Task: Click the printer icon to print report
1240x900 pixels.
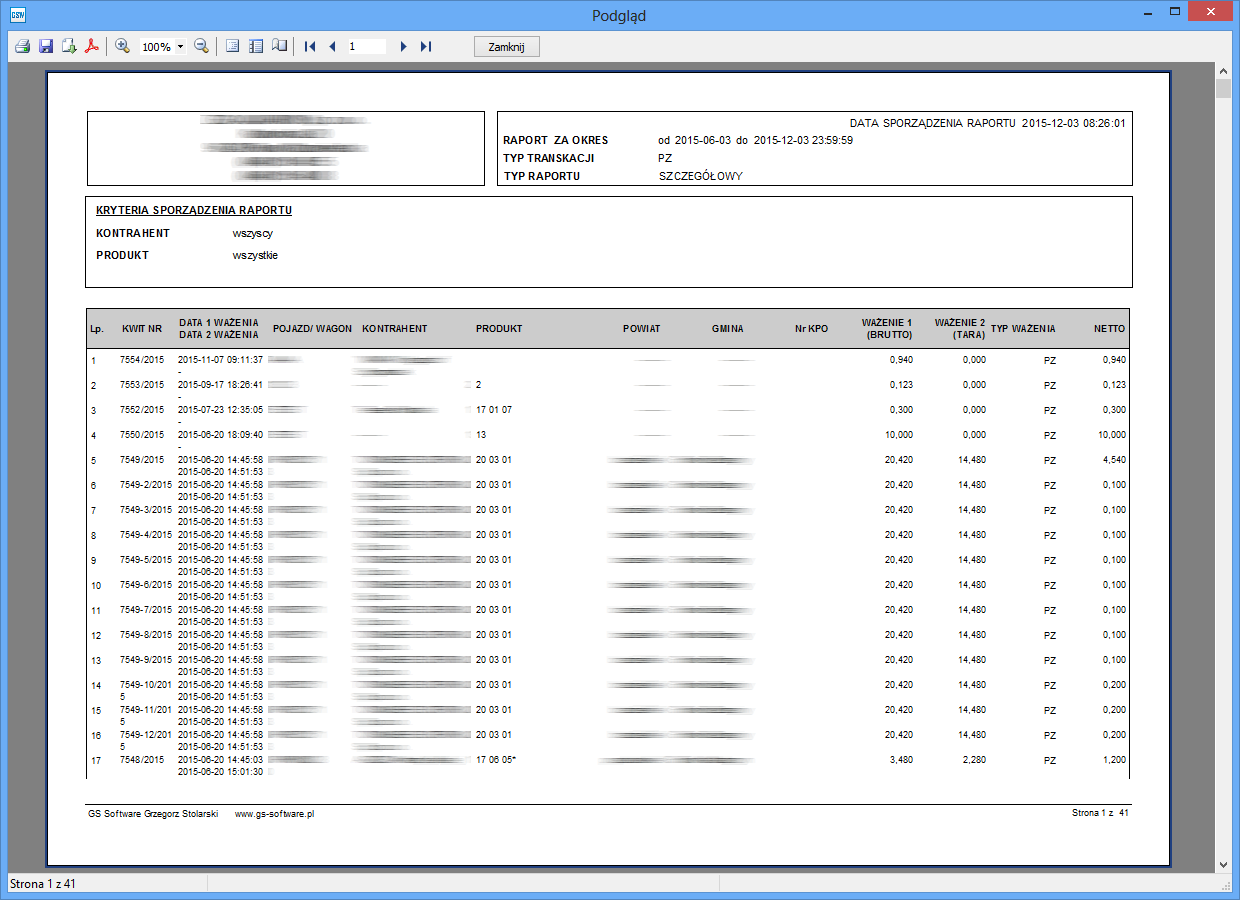Action: [x=22, y=46]
